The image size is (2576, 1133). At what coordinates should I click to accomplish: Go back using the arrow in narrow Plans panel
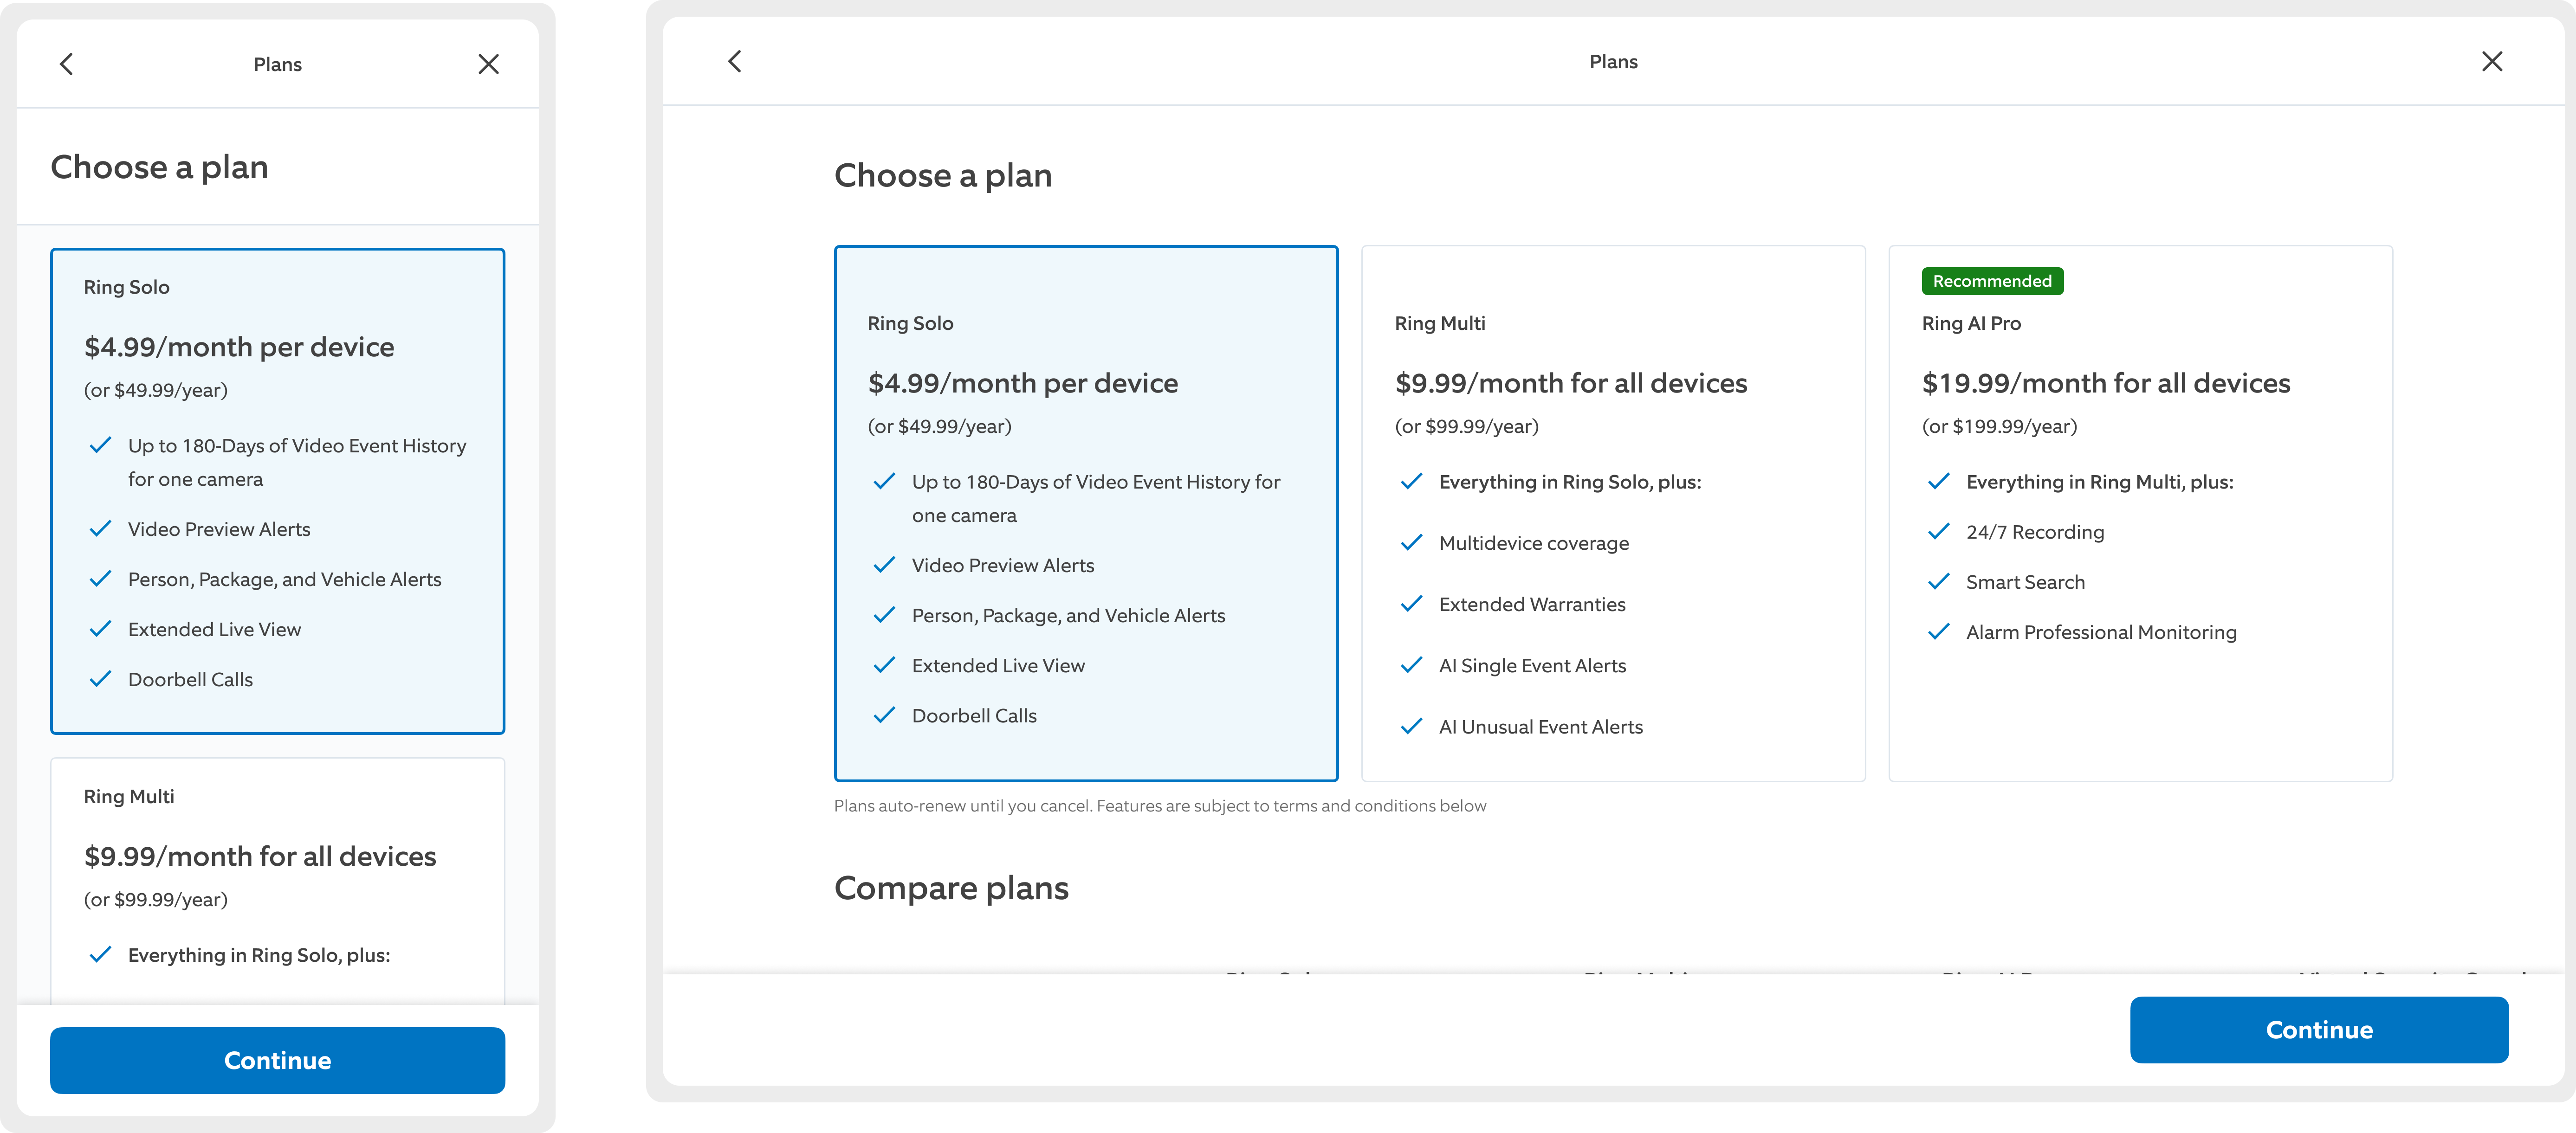(x=67, y=64)
